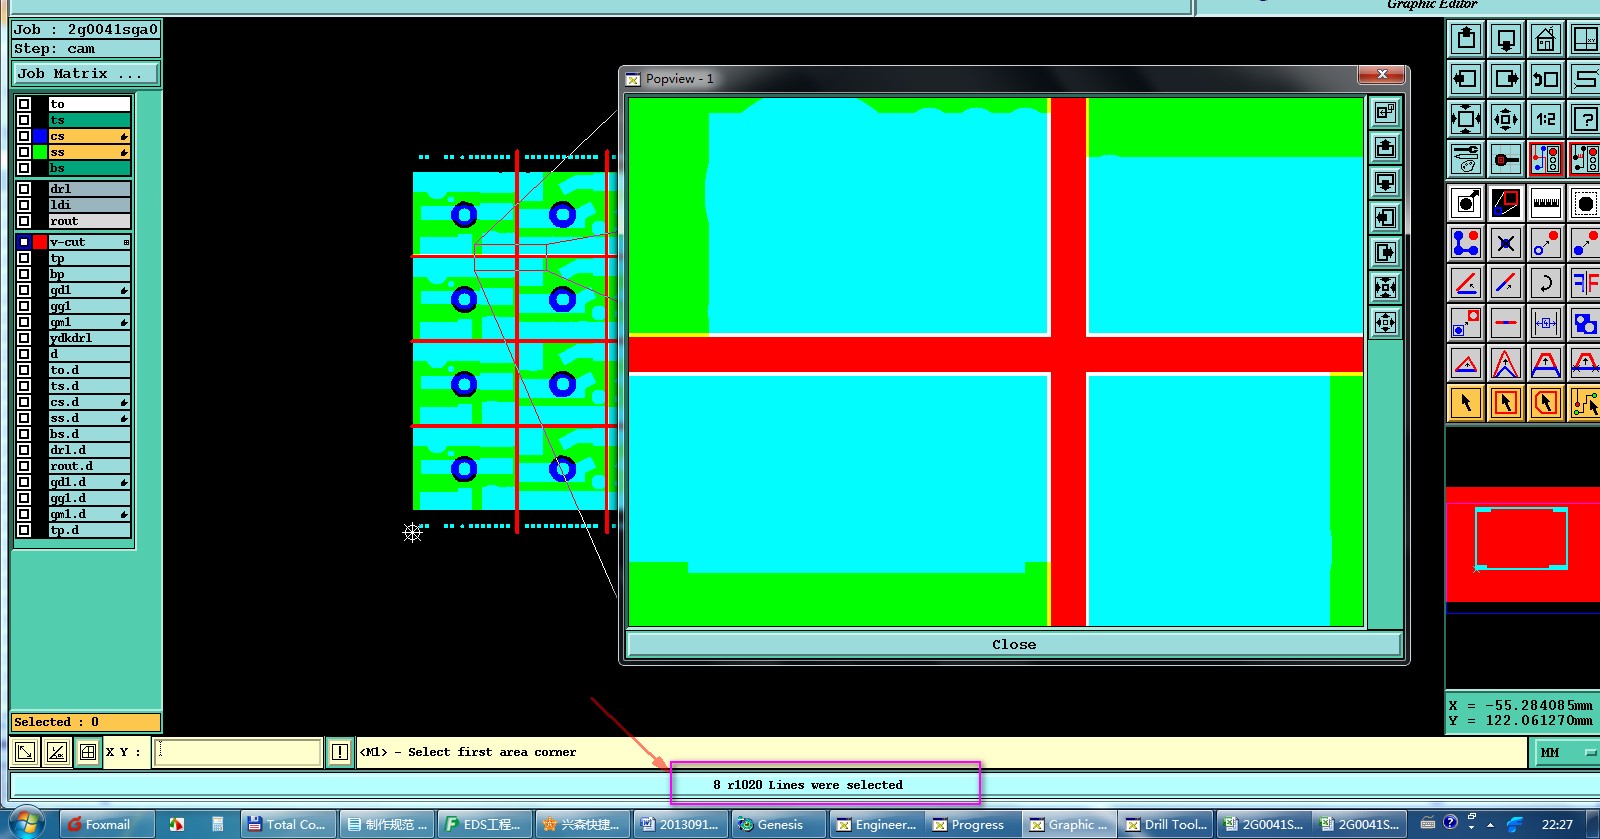The width and height of the screenshot is (1600, 839).
Task: Select the plain arrow pointer select tool
Action: pyautogui.click(x=1466, y=403)
